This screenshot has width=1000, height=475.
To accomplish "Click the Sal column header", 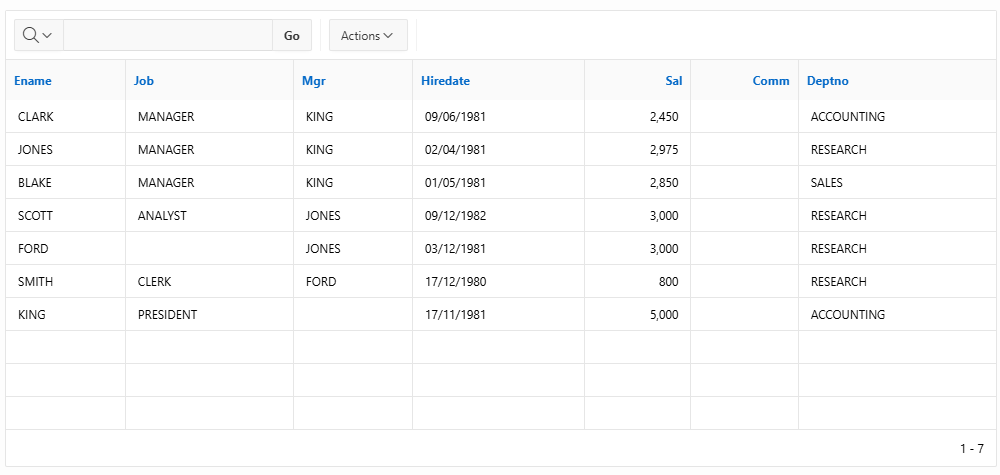I will coord(673,81).
